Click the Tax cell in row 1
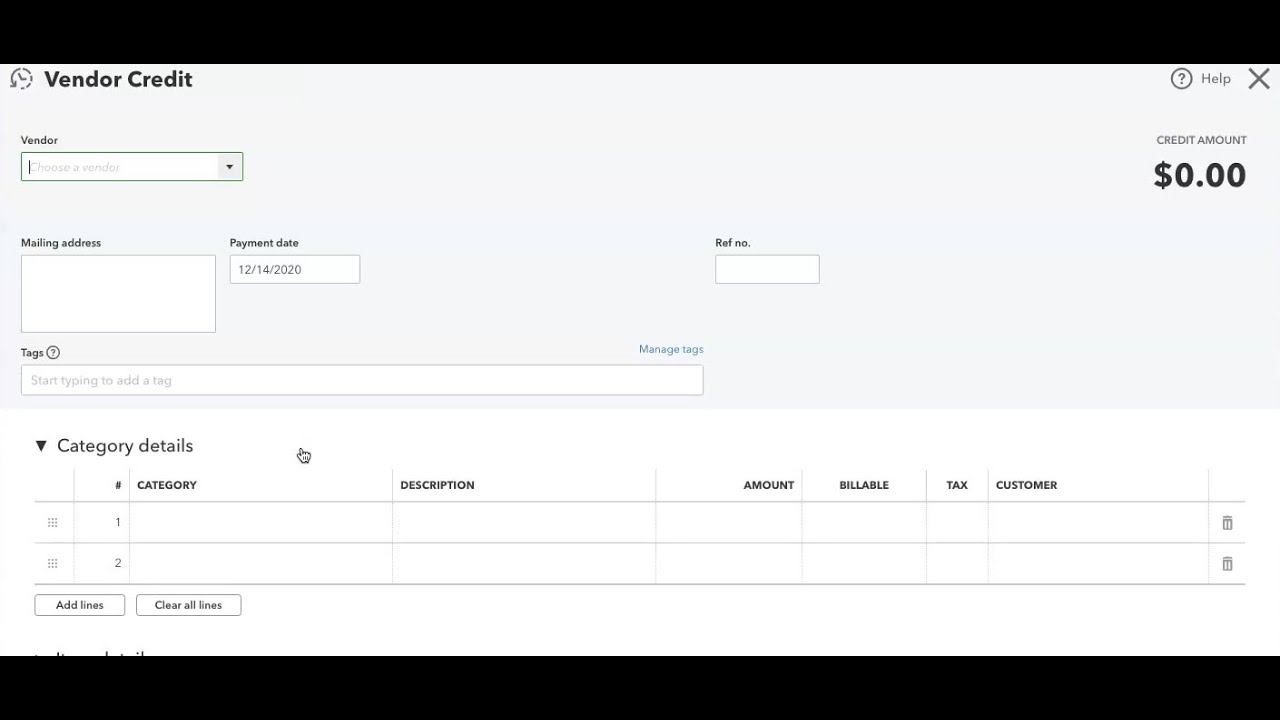 [957, 523]
